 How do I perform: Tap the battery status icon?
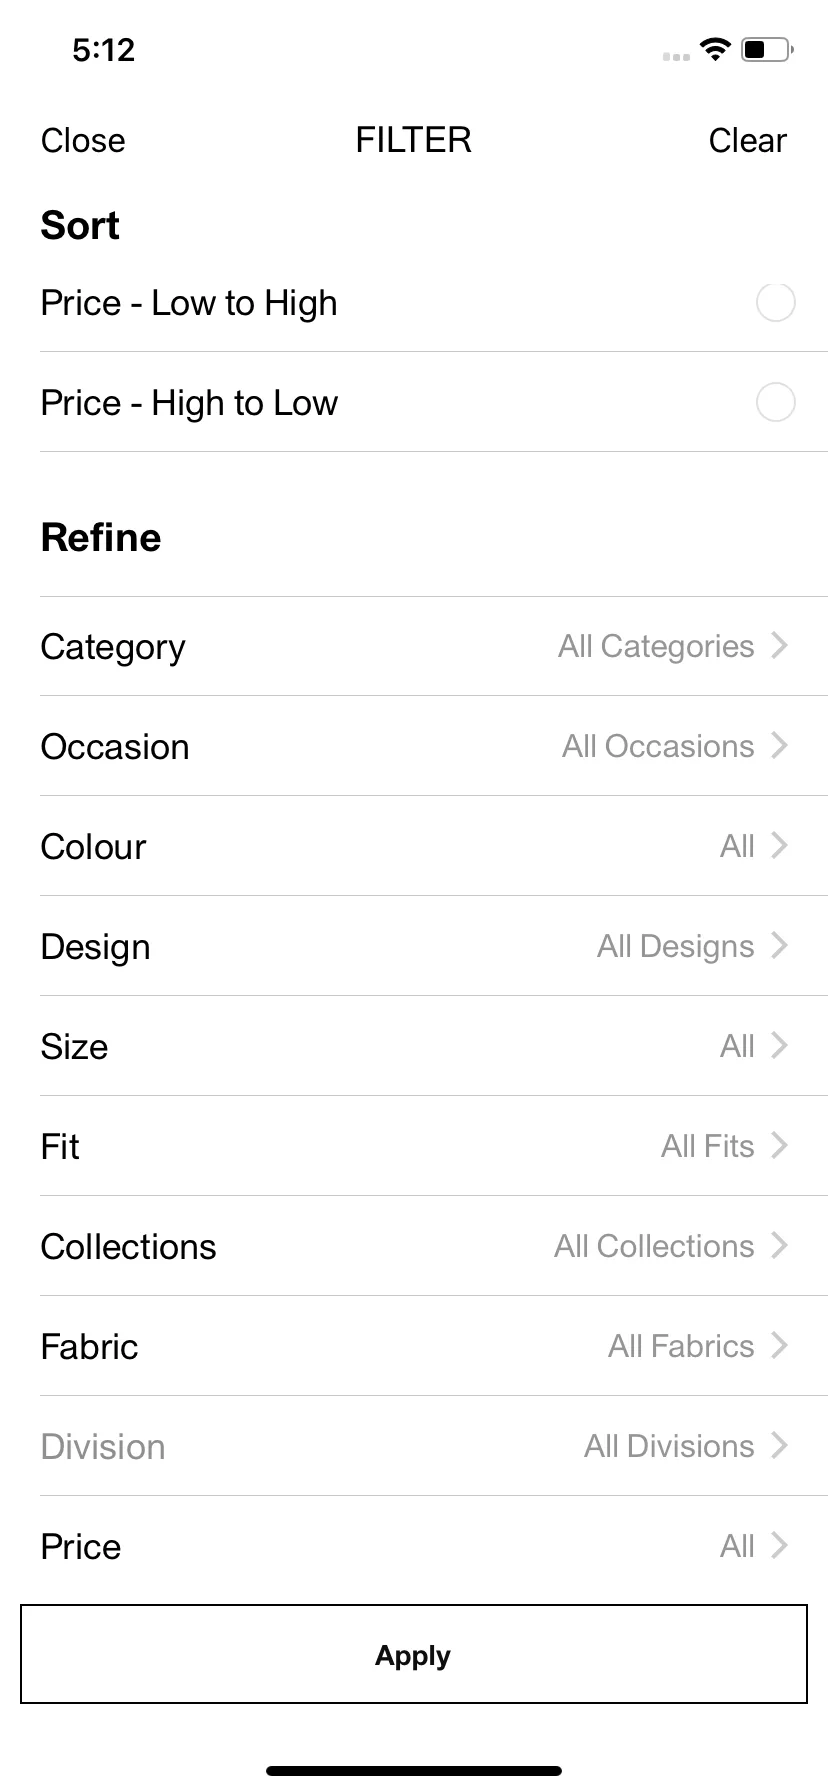point(767,49)
